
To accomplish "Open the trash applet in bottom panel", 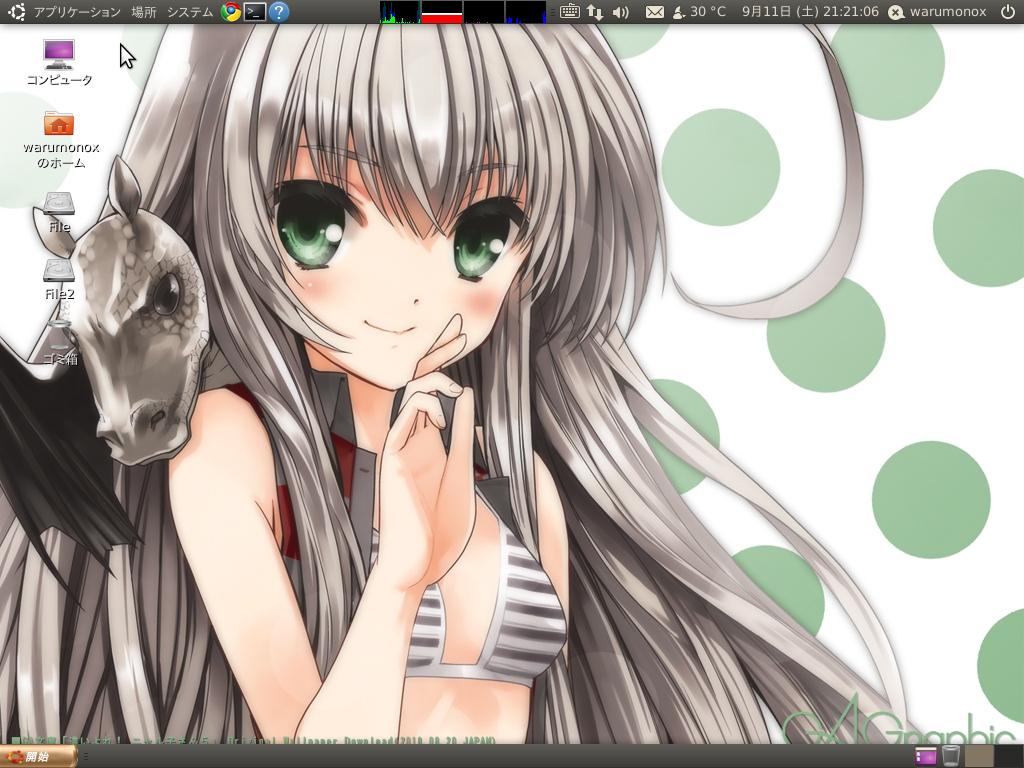I will tap(951, 756).
